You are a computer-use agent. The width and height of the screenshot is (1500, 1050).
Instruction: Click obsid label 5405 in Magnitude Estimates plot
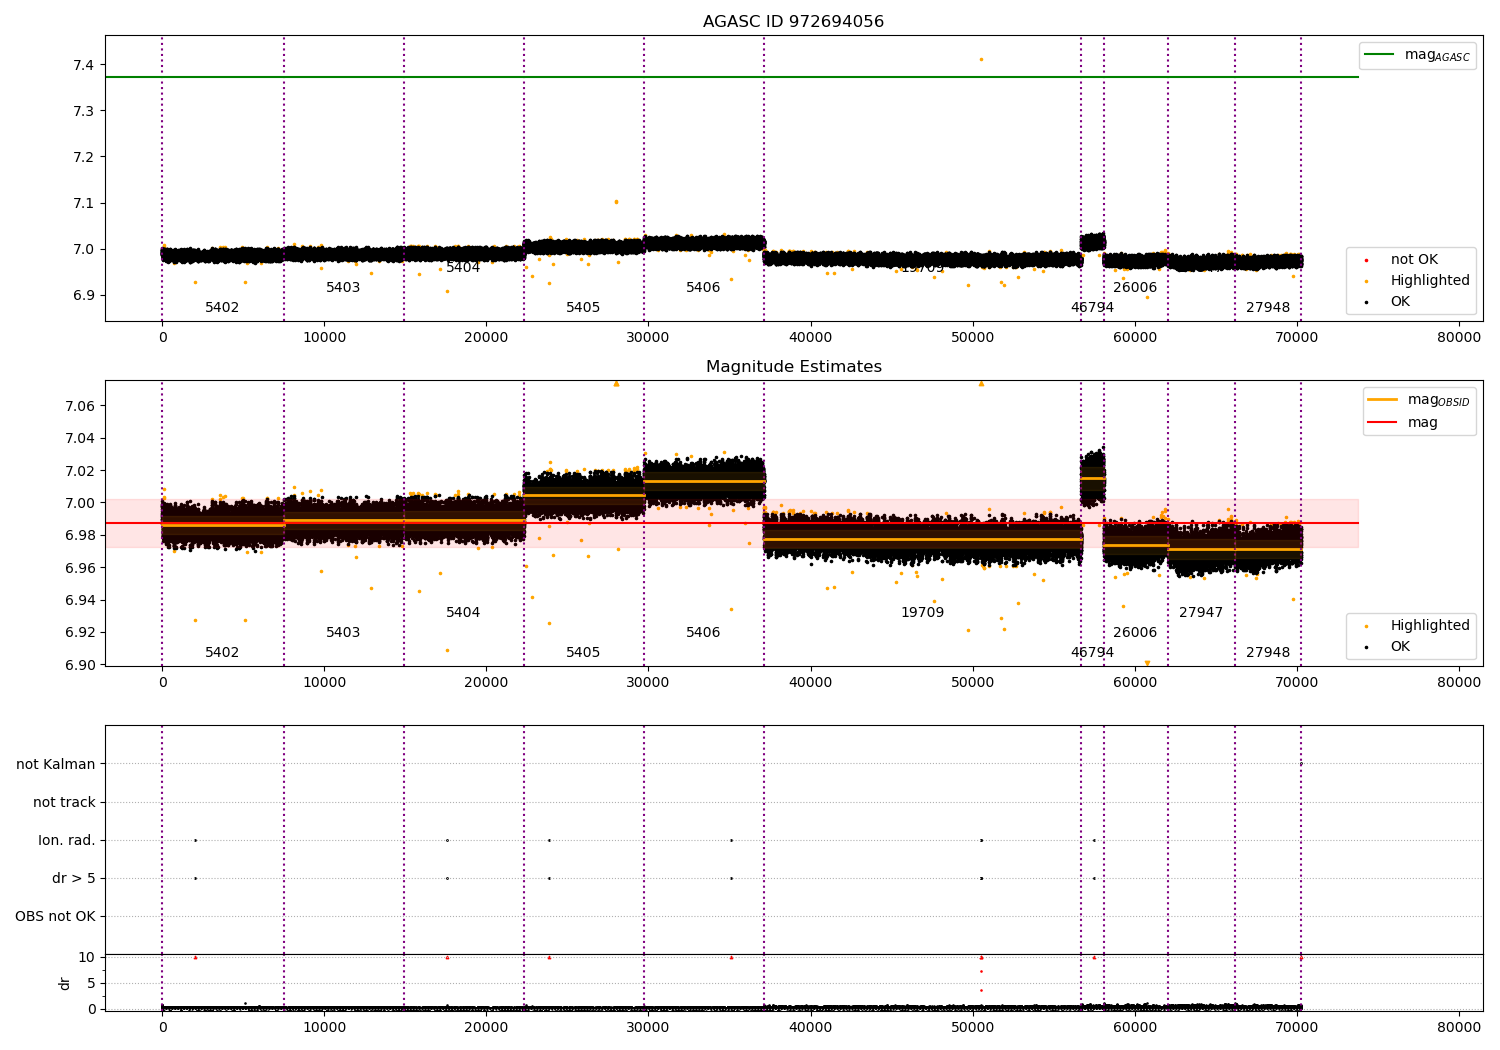(583, 653)
